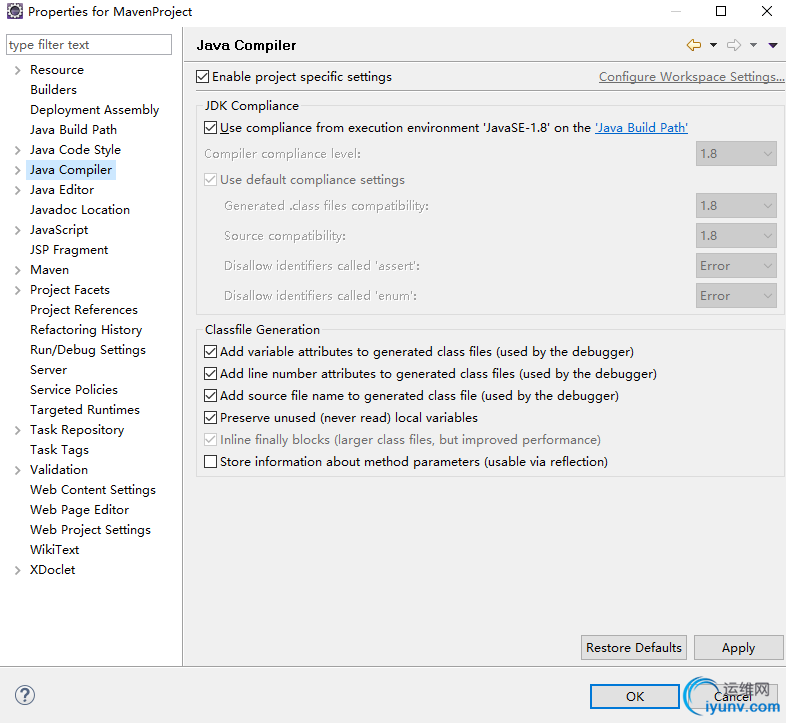Toggle Use default compliance settings checkbox
Viewport: 786px width, 723px height.
pos(211,180)
